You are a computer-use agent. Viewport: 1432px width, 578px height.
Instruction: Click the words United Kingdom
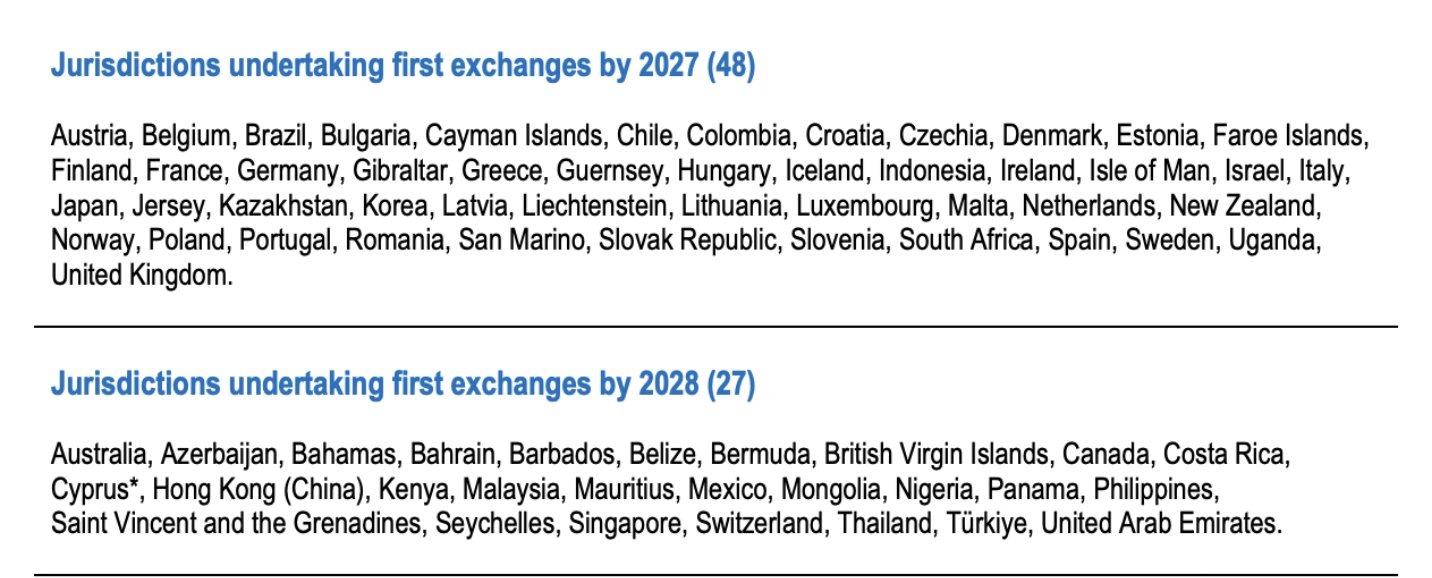tap(141, 277)
